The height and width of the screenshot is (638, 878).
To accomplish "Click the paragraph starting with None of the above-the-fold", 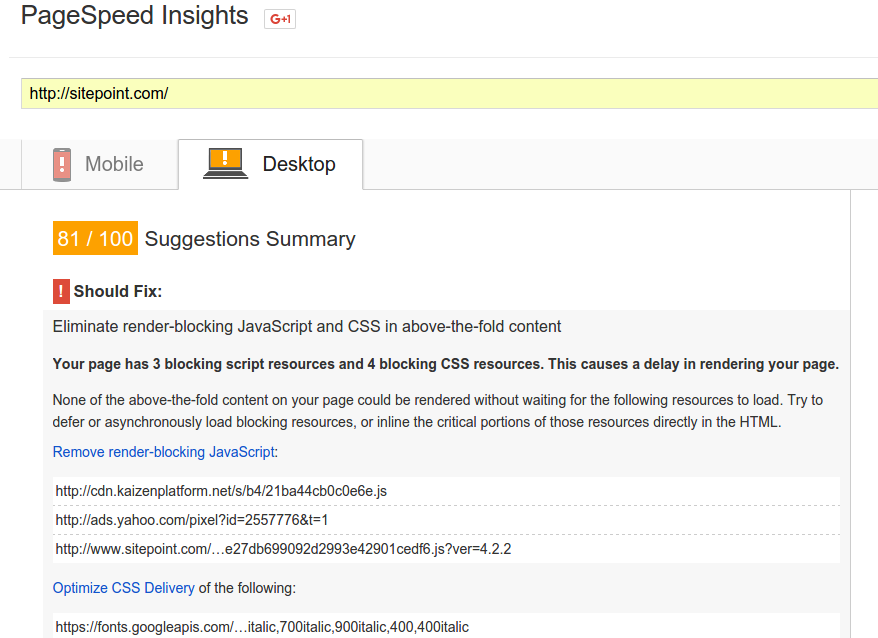I will pyautogui.click(x=437, y=410).
